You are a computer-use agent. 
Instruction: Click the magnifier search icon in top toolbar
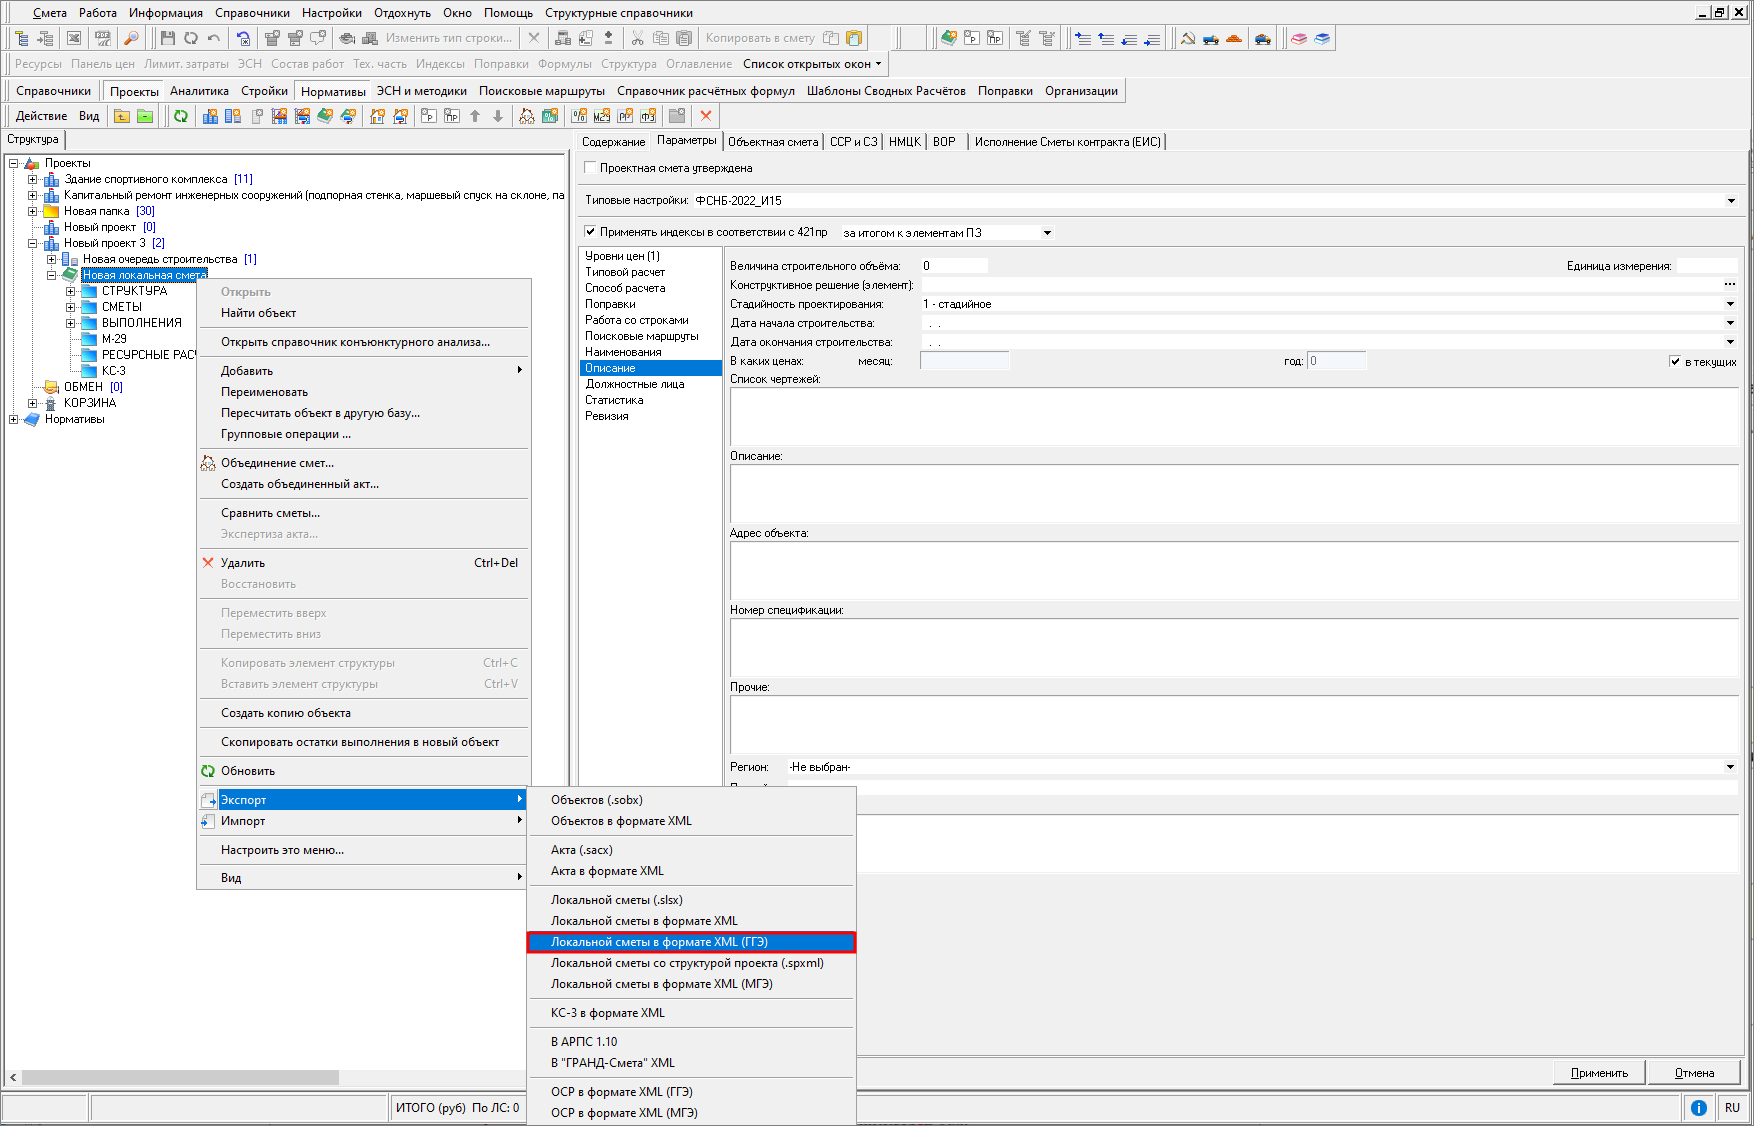131,38
